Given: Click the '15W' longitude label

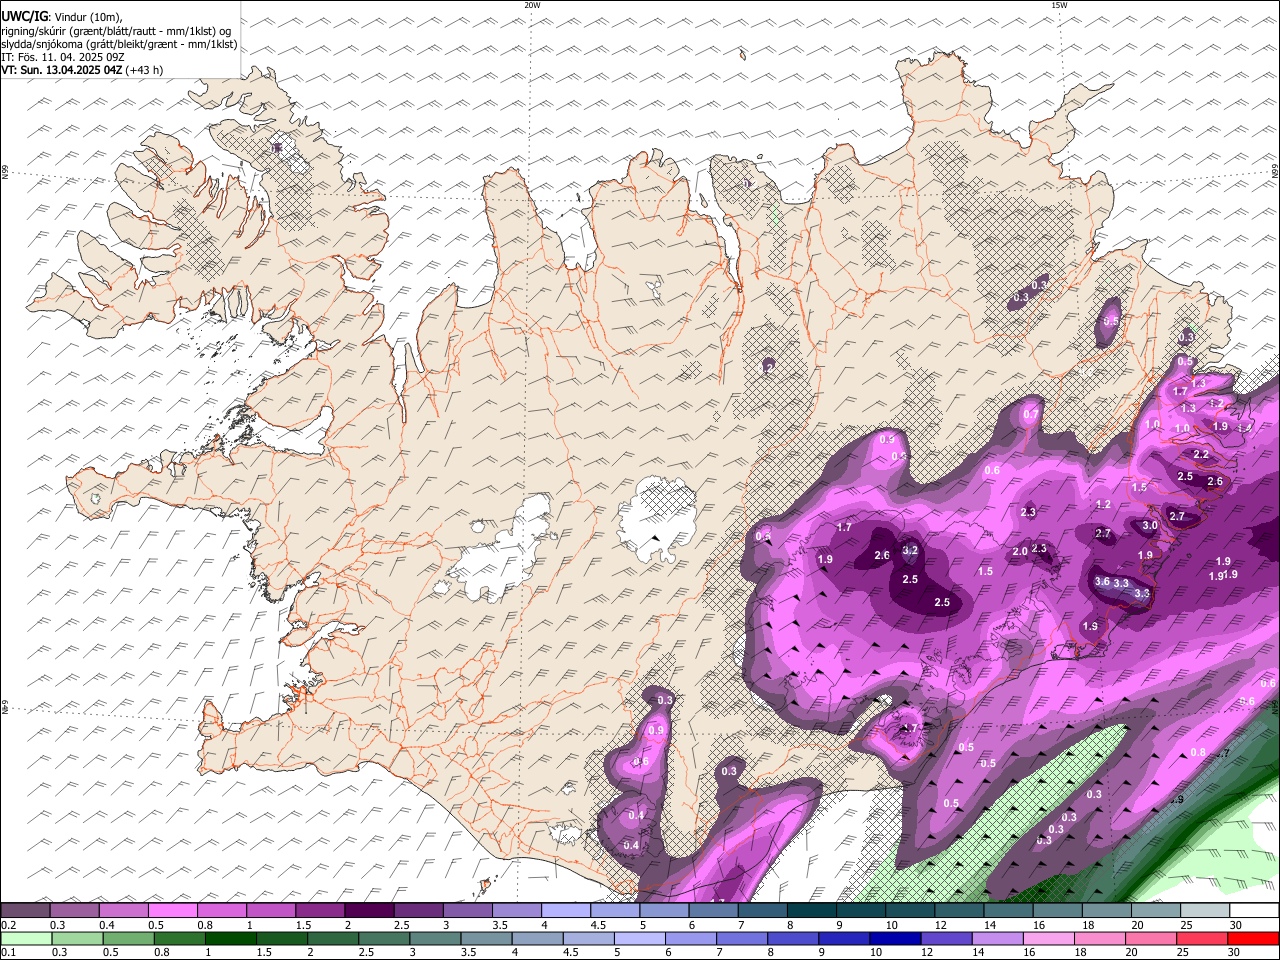Looking at the screenshot, I should [x=1059, y=5].
